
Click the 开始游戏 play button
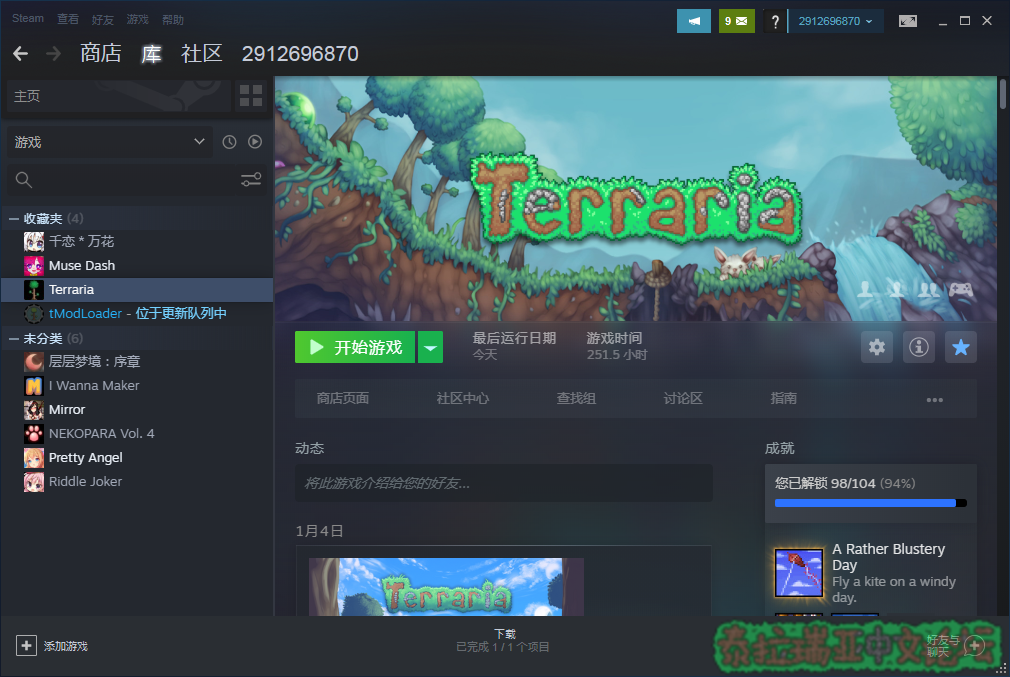tap(355, 347)
